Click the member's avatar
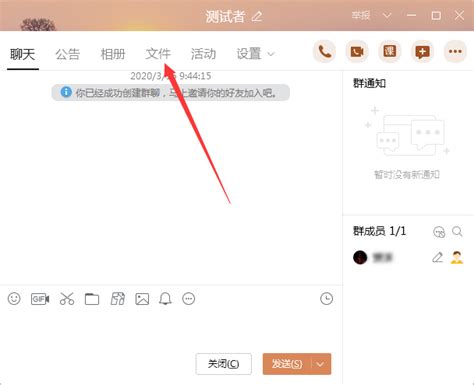This screenshot has width=474, height=385. pyautogui.click(x=360, y=257)
